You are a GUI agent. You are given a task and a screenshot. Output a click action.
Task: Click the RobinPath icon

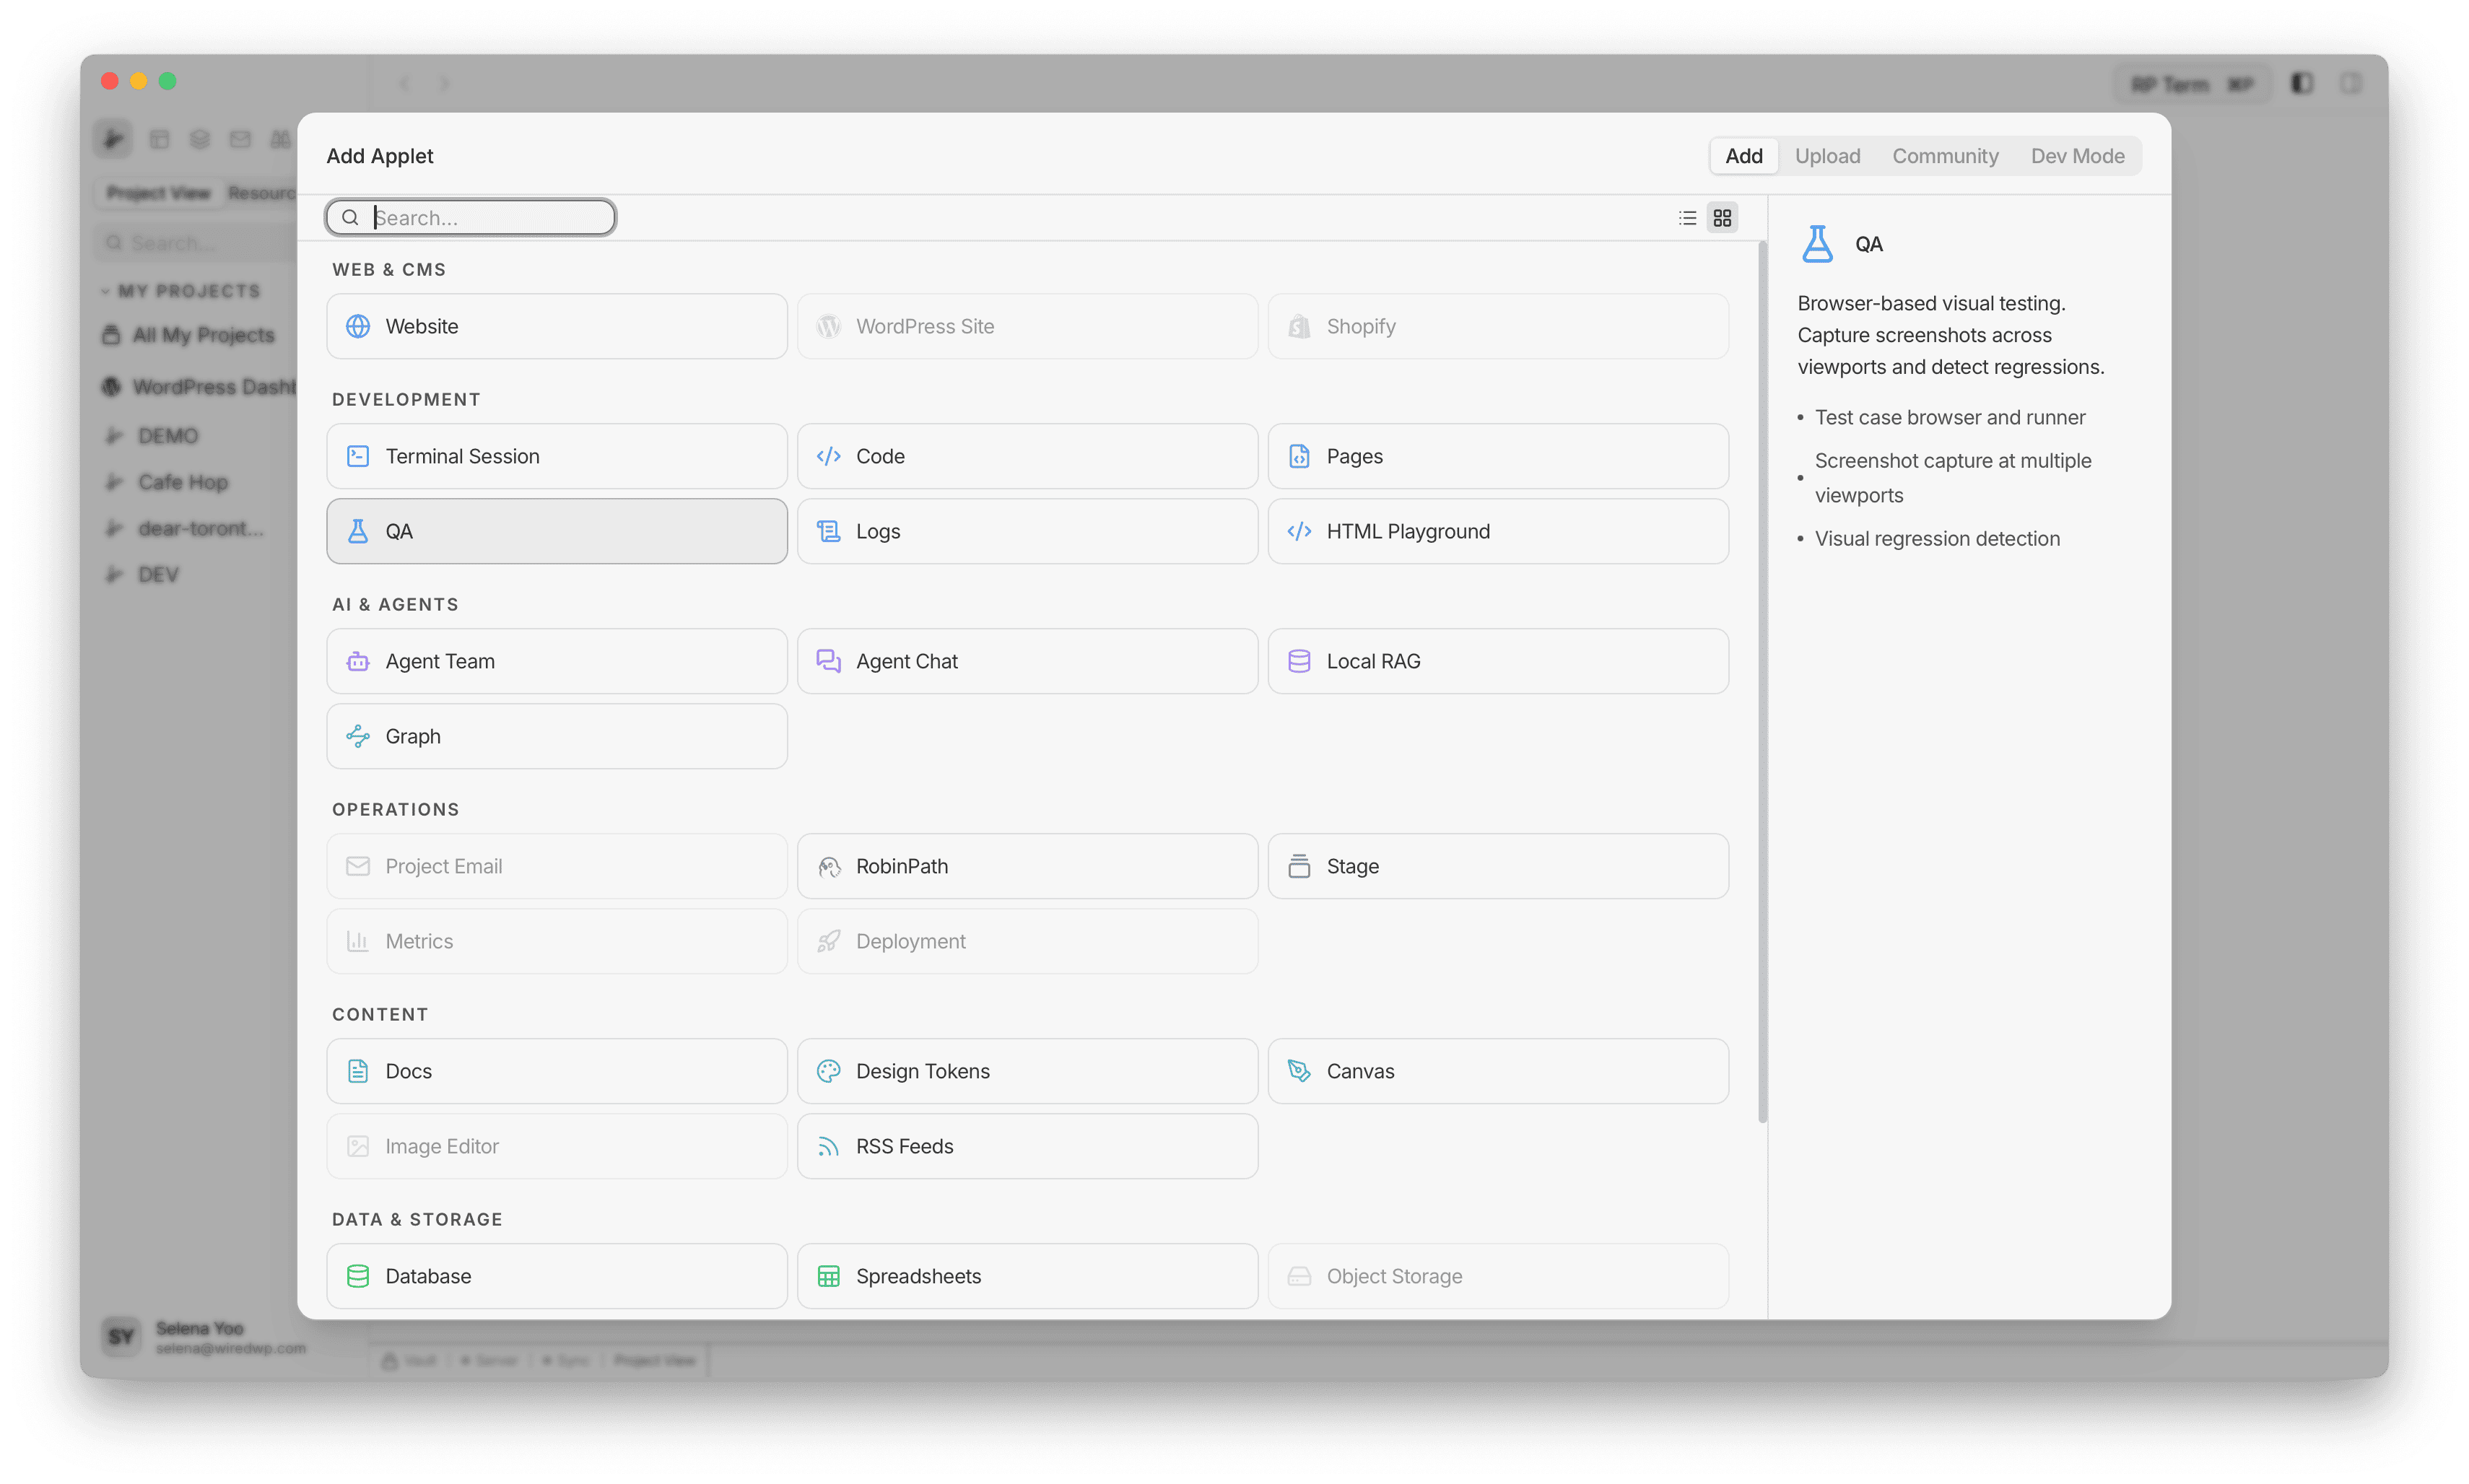coord(828,866)
